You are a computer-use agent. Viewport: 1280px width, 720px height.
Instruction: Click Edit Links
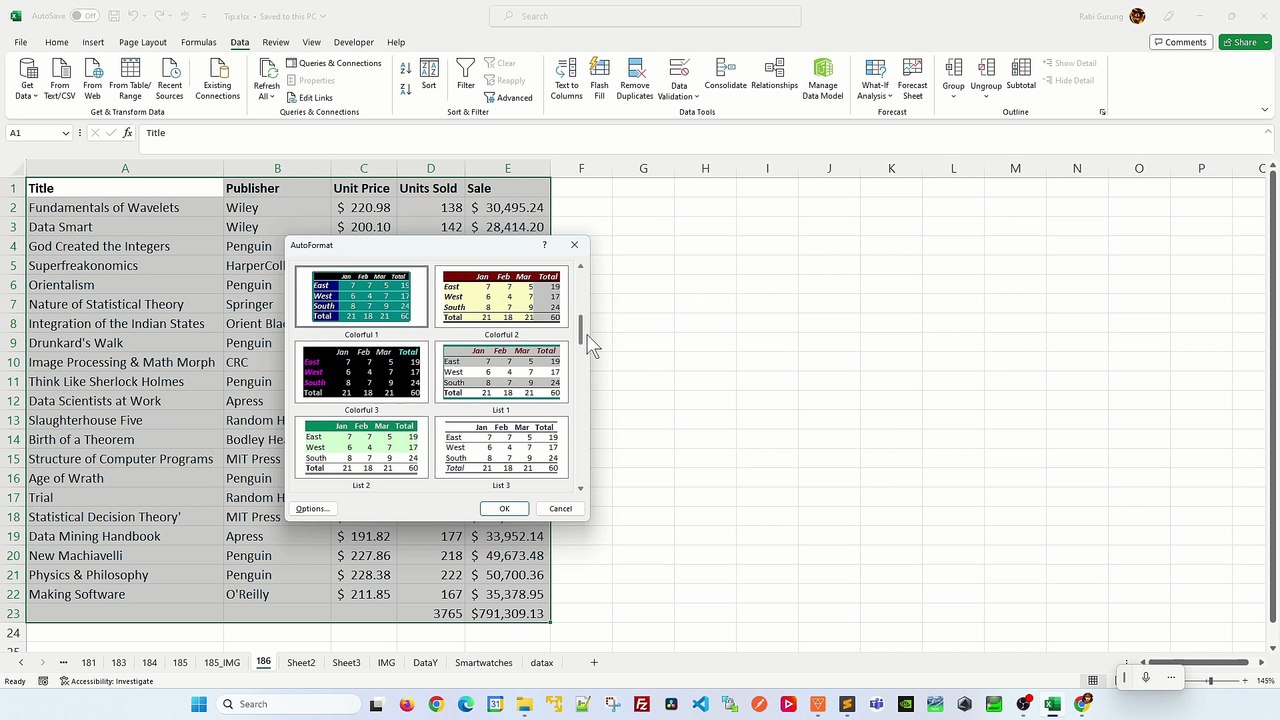pos(309,97)
